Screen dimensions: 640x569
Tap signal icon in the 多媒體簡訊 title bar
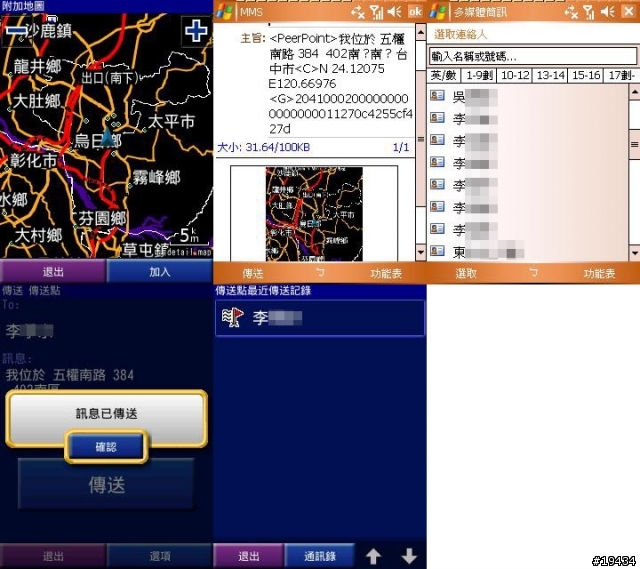(x=589, y=12)
